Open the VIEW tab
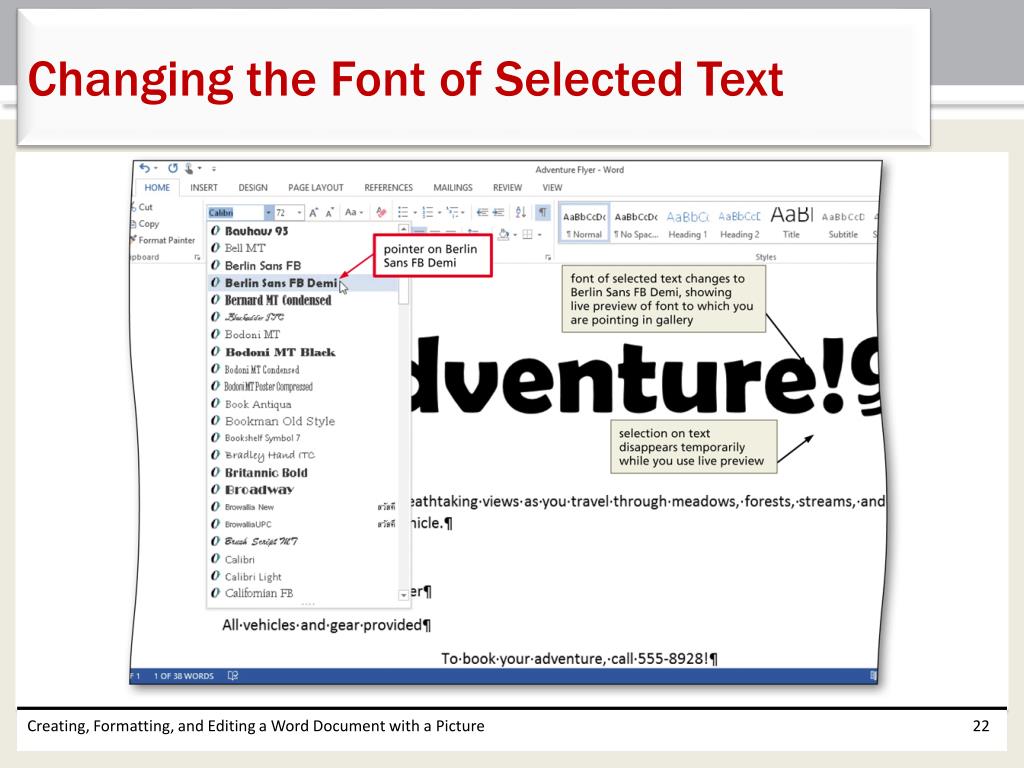 (552, 187)
